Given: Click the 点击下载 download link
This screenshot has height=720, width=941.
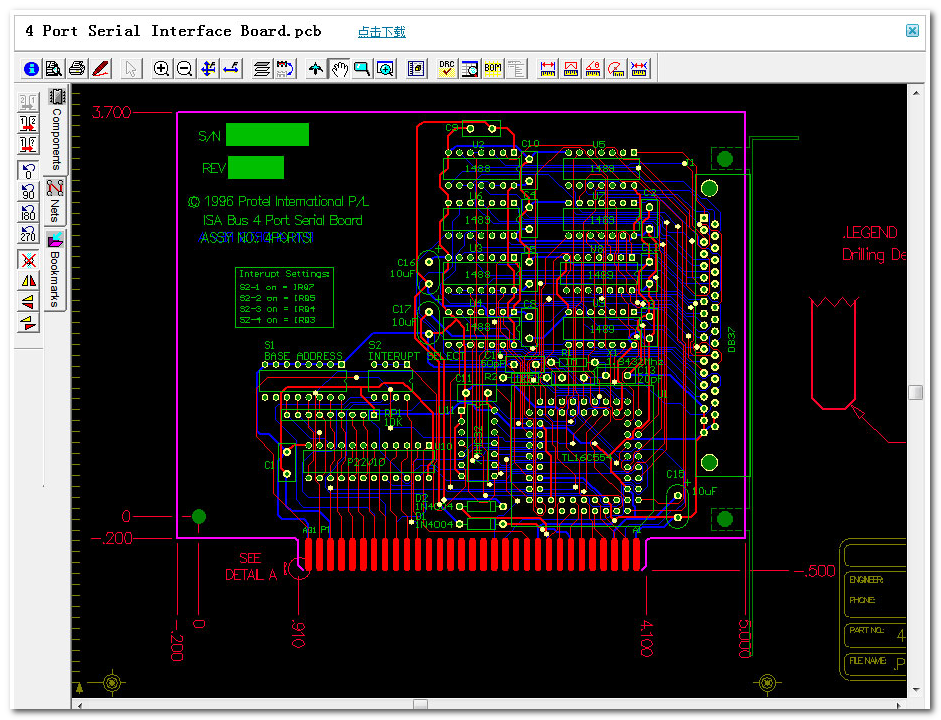Looking at the screenshot, I should (382, 32).
